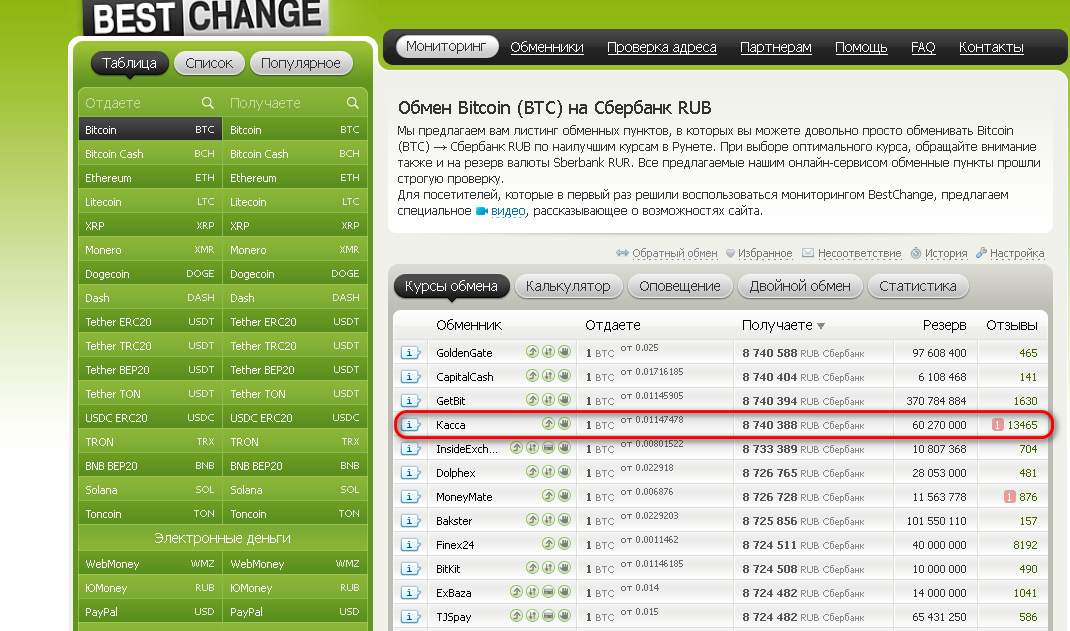Open the Контакты menu item
This screenshot has width=1070, height=631.
click(991, 47)
